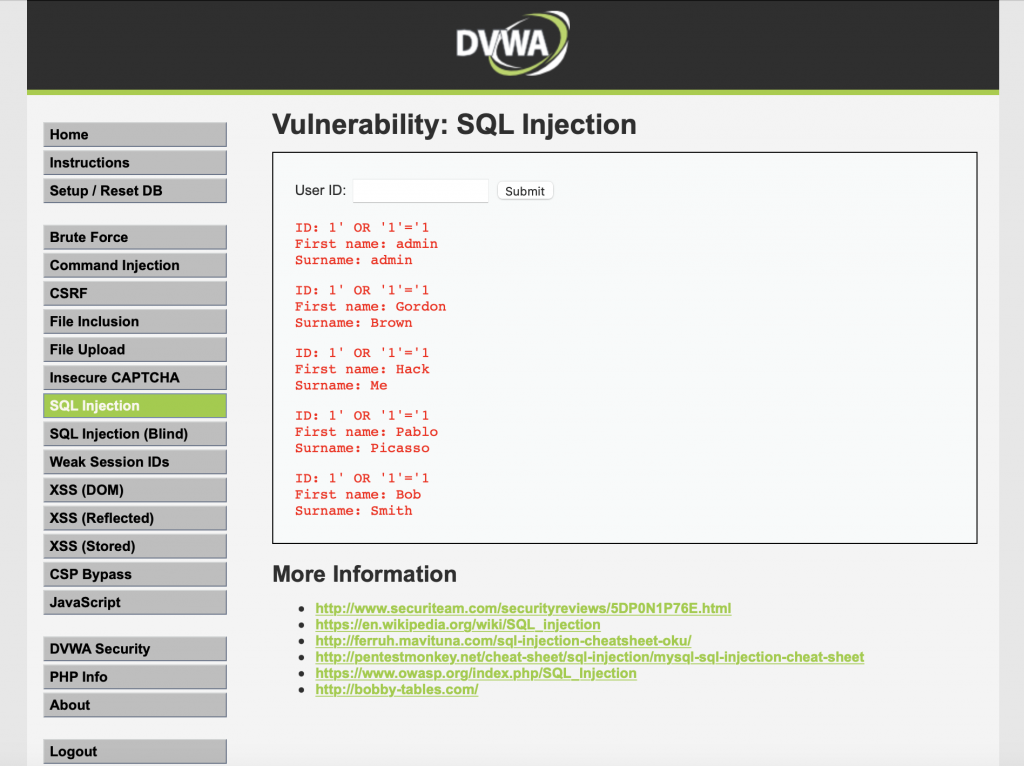Log out using Logout button
The width and height of the screenshot is (1024, 766).
click(x=135, y=751)
